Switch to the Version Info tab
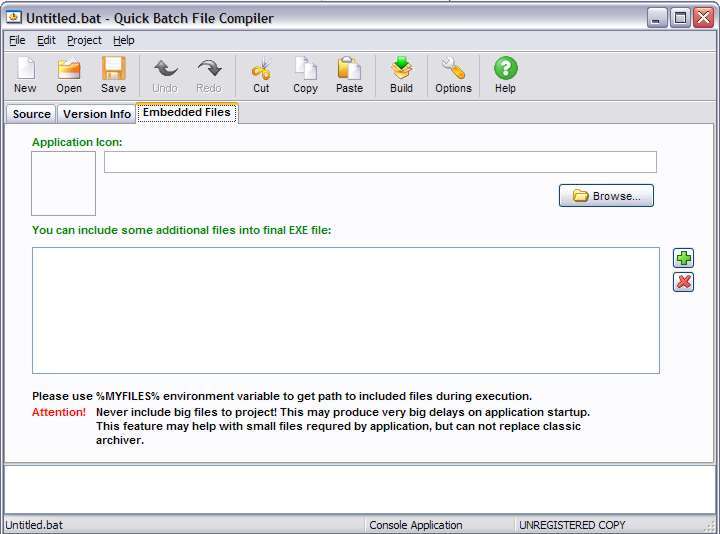 [96, 114]
